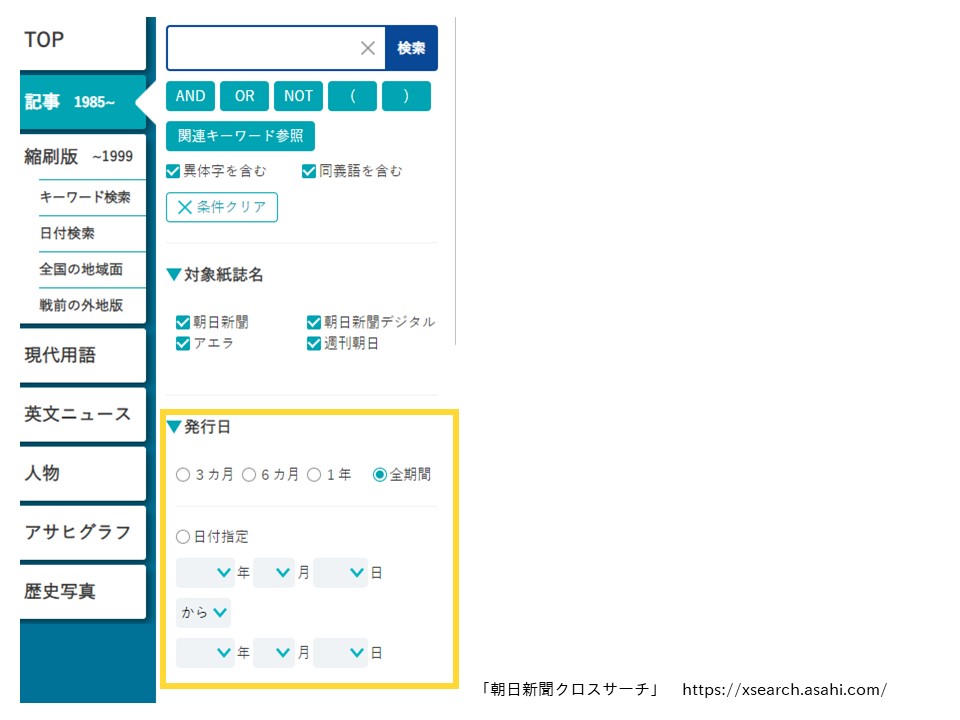Screen dimensions: 960x720
Task: Open the start month dropdown
Action: point(274,572)
